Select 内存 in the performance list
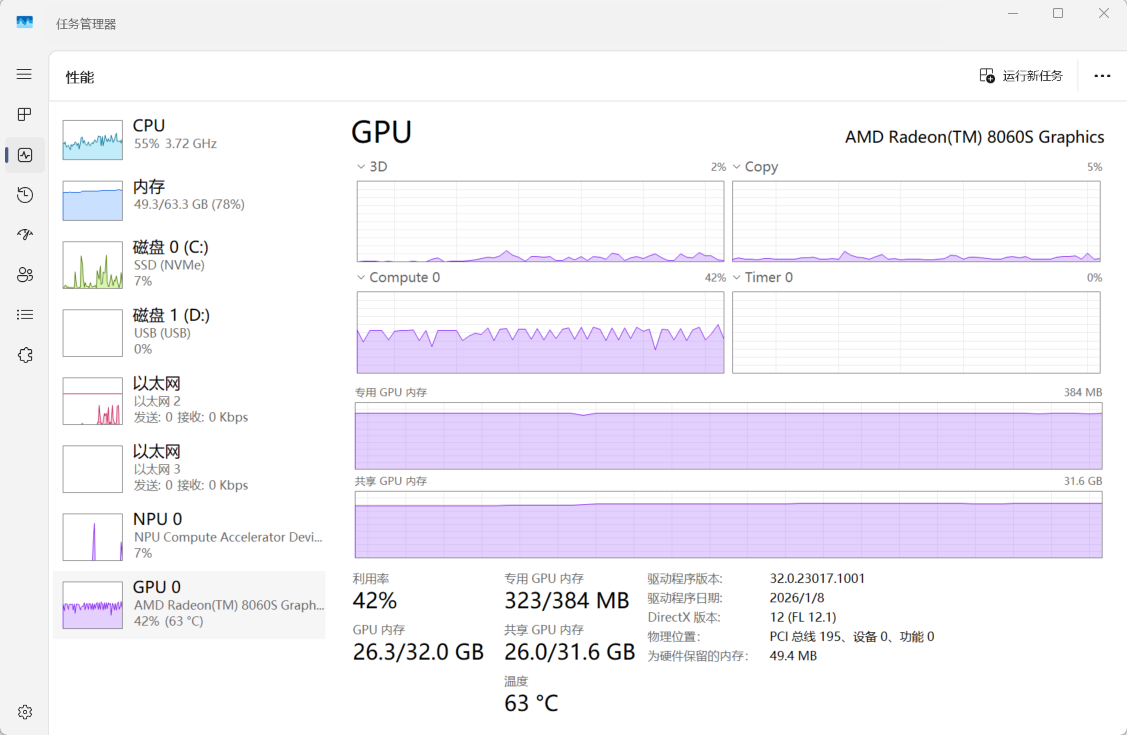Viewport: 1127px width, 735px height. [x=190, y=196]
